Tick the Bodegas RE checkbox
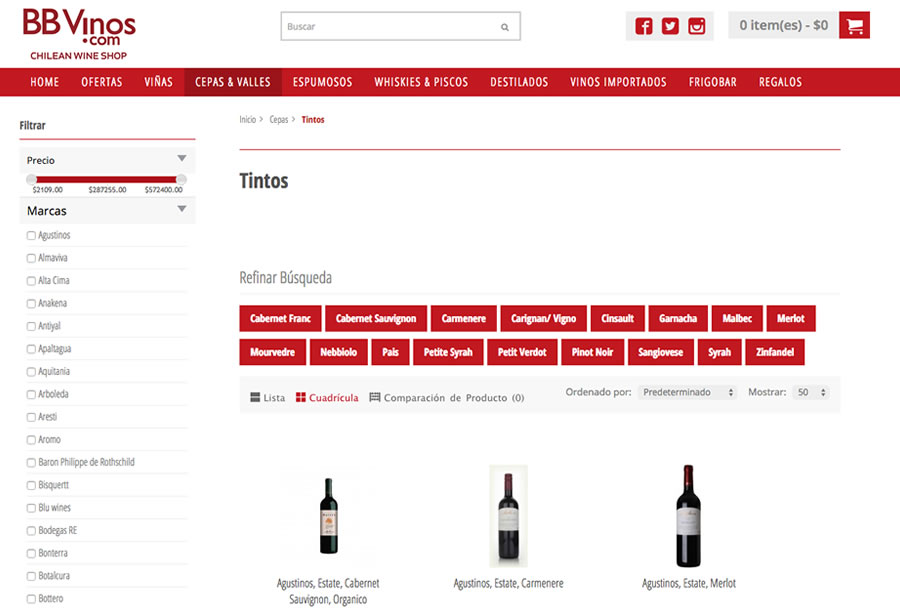The height and width of the screenshot is (608, 900). 31,531
